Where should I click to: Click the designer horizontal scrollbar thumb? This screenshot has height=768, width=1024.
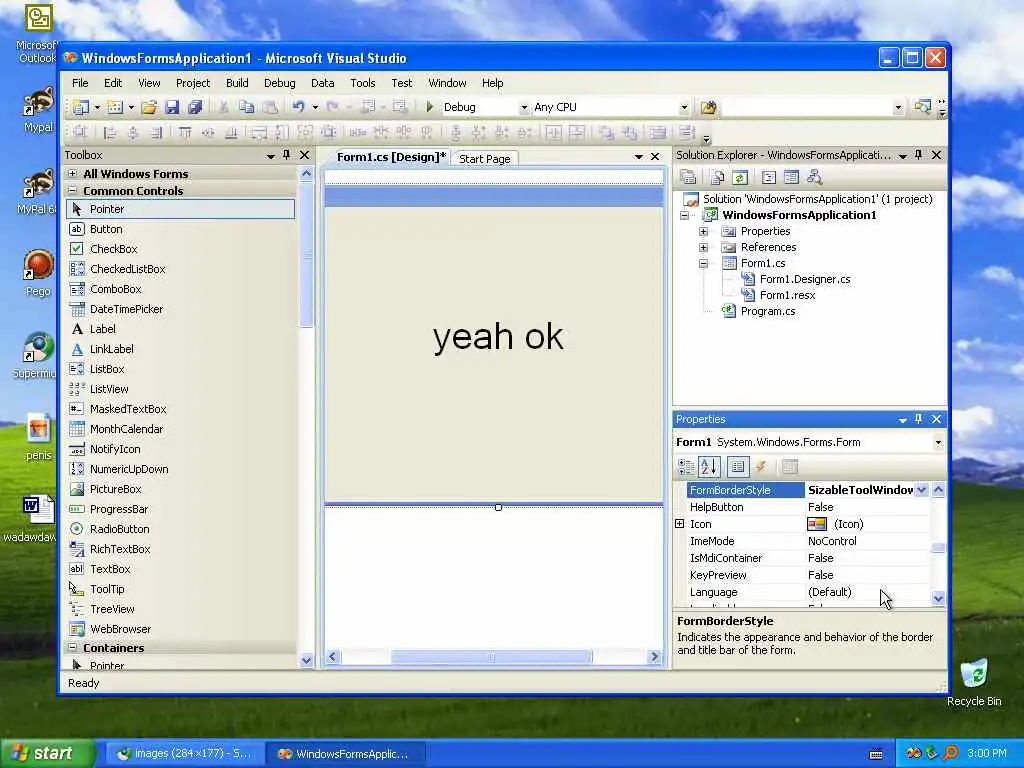pyautogui.click(x=491, y=657)
